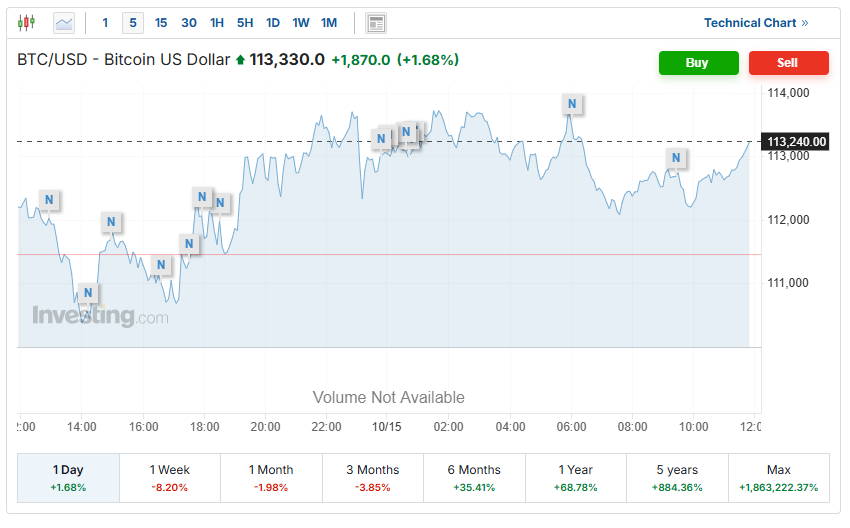Screen dimensions: 850x528
Task: Select the 15 minute interval
Action: click(x=161, y=22)
